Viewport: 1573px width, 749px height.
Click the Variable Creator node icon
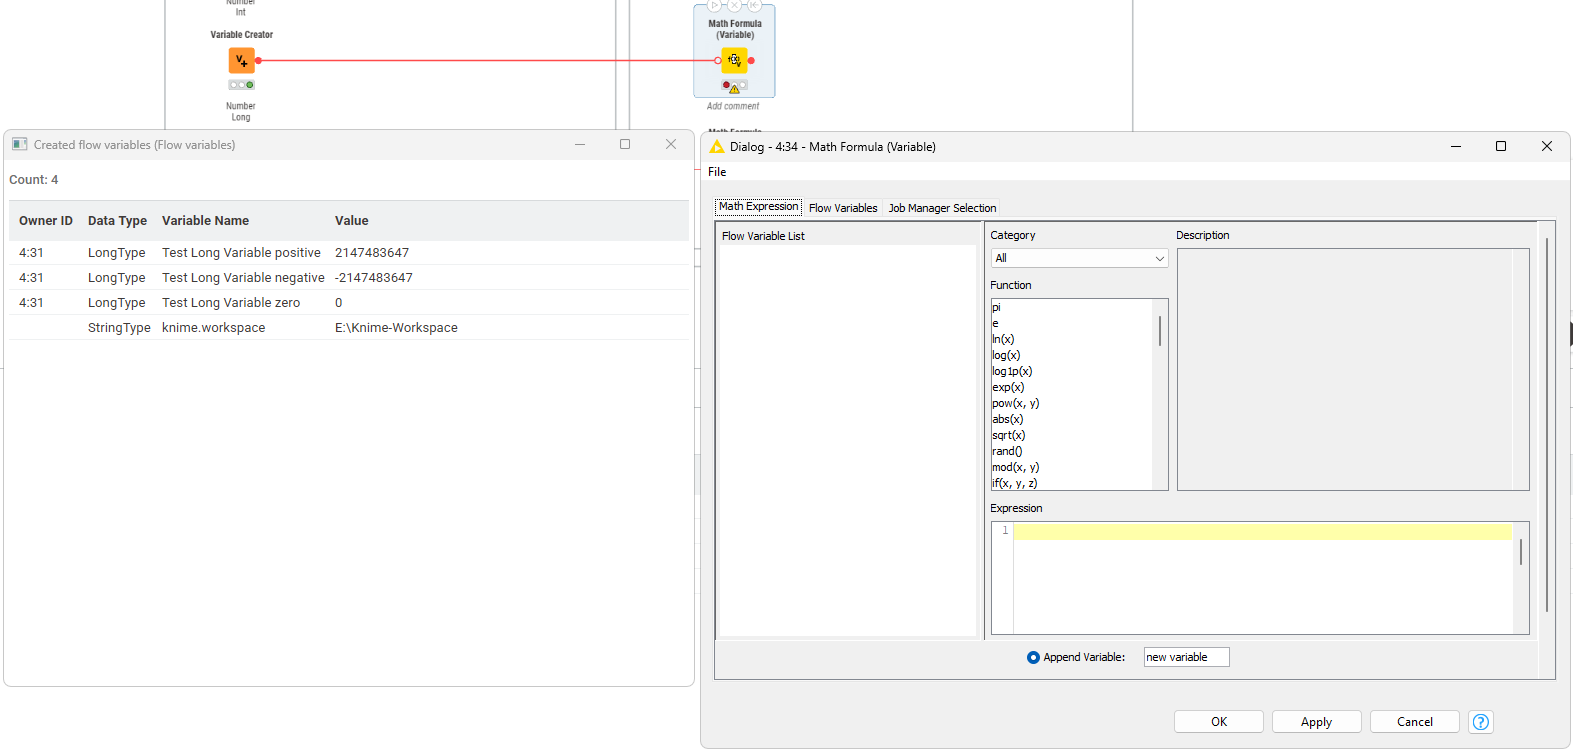point(241,61)
